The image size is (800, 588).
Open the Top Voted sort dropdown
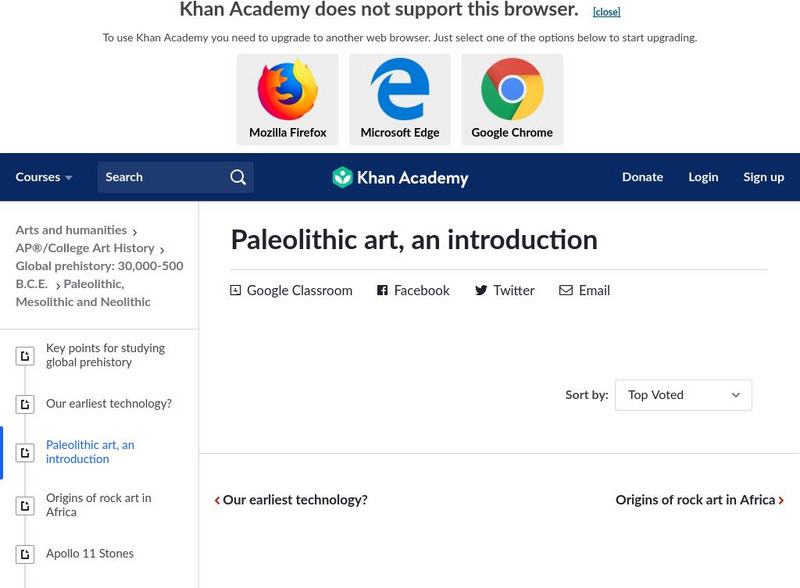(683, 395)
